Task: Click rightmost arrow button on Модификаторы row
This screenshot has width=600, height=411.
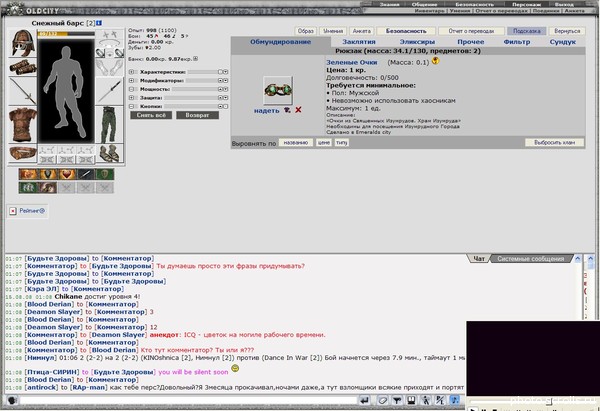Action: 225,81
